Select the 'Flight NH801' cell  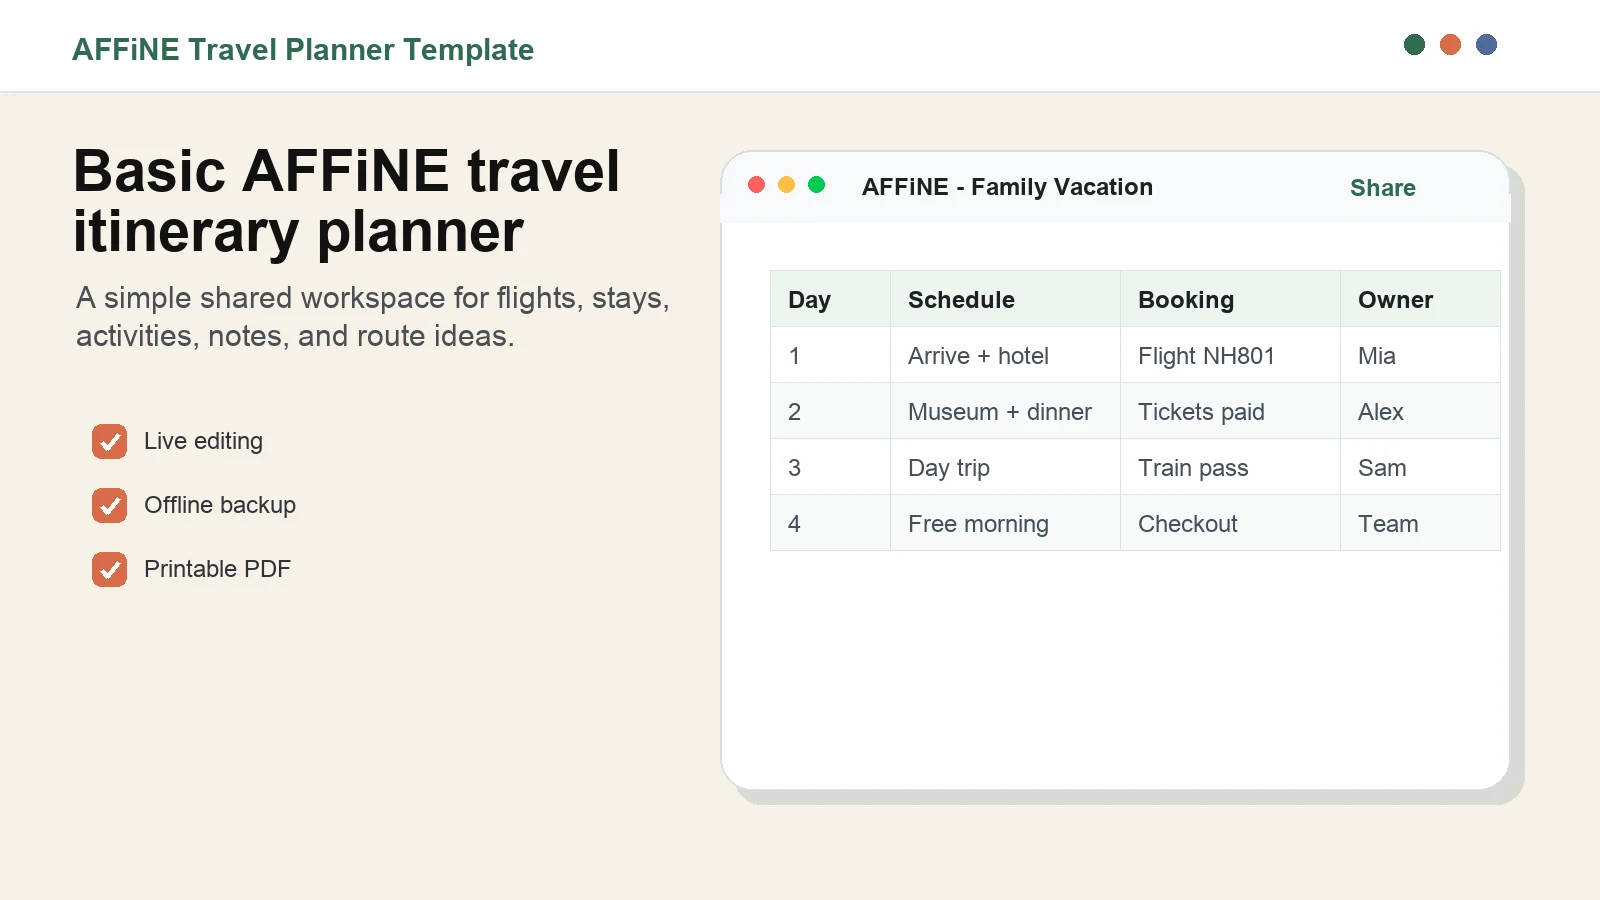tap(1230, 355)
